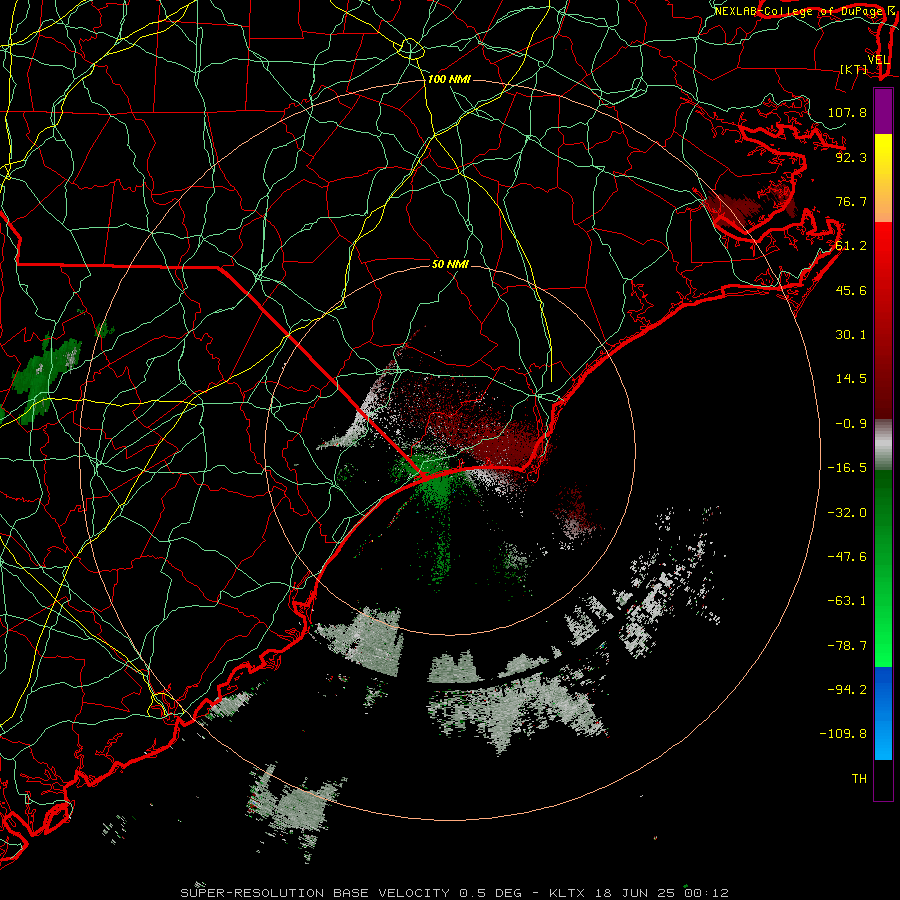900x900 pixels.
Task: Select the -32.0 scale value
Action: pyautogui.click(x=847, y=513)
